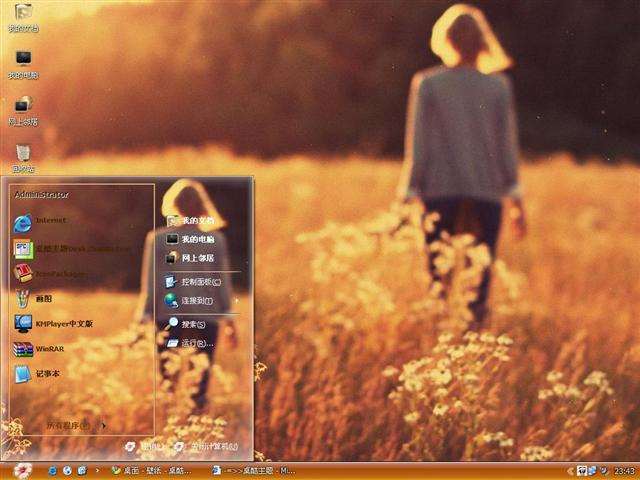The height and width of the screenshot is (480, 640).
Task: Click the first system tray icon
Action: click(582, 471)
